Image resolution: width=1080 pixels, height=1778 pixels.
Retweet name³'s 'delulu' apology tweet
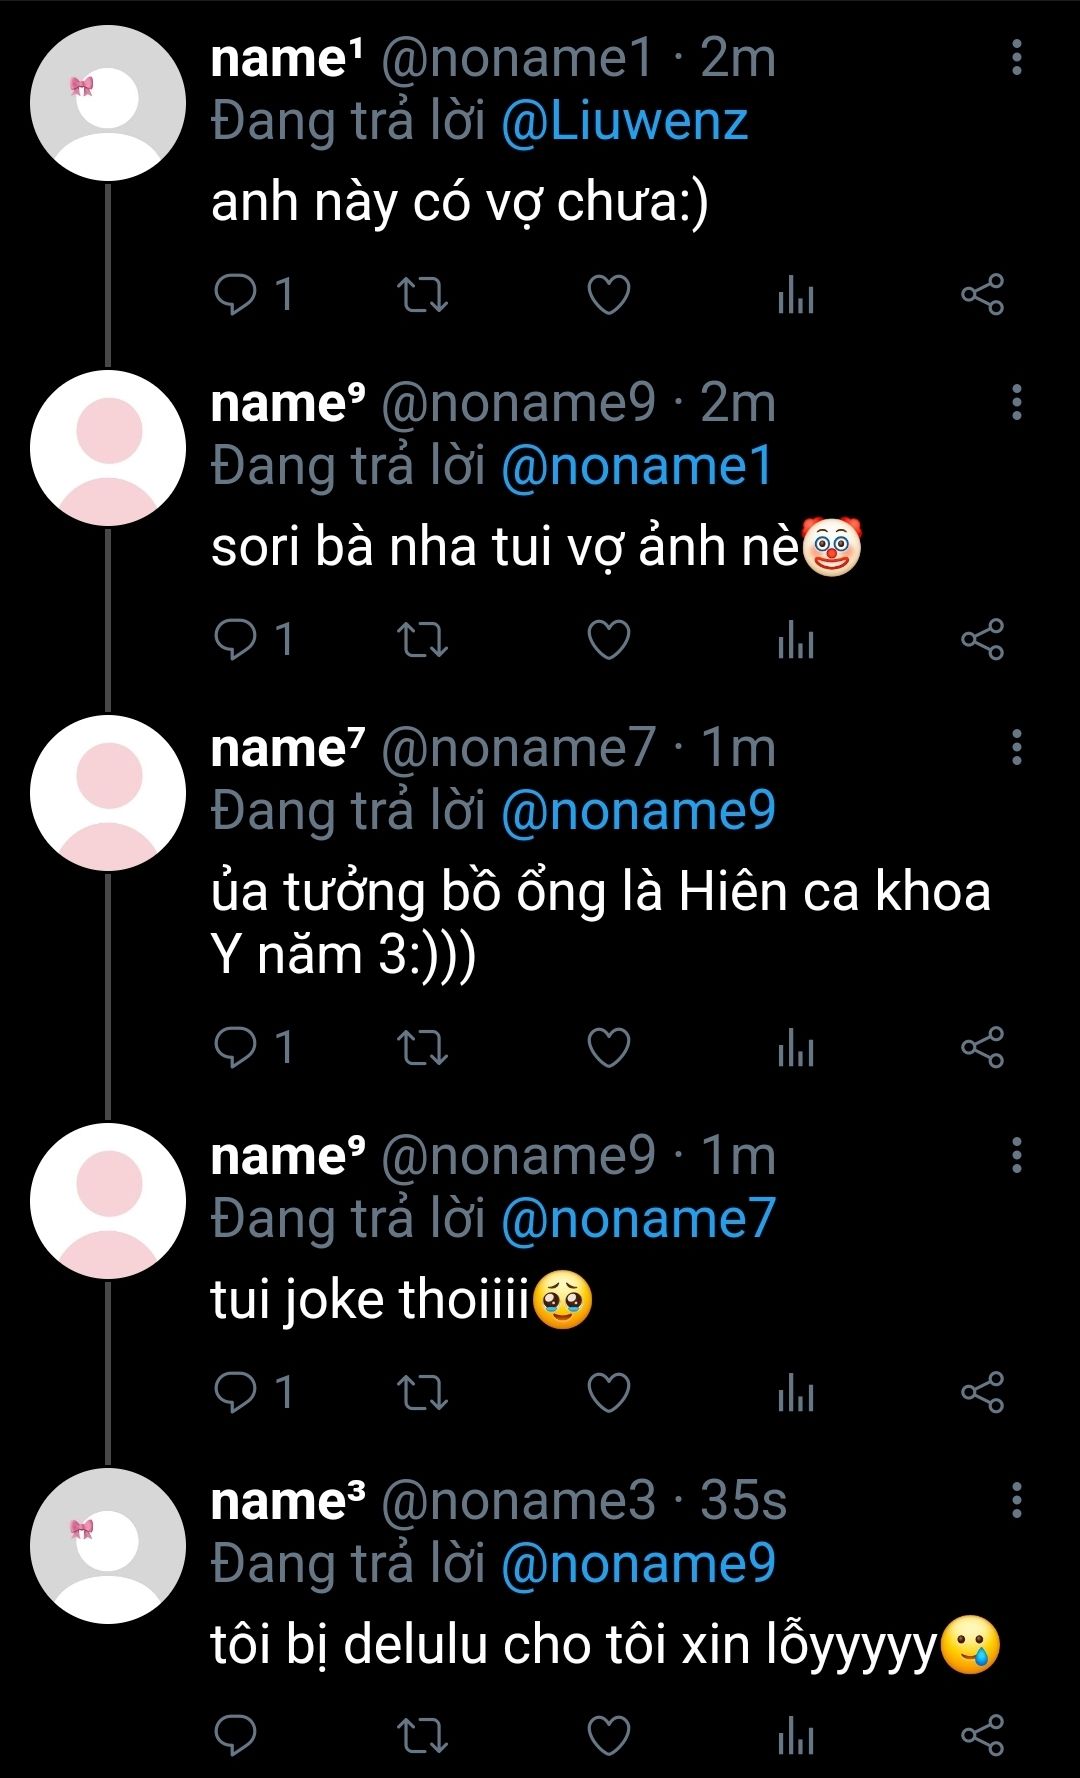pos(422,1736)
